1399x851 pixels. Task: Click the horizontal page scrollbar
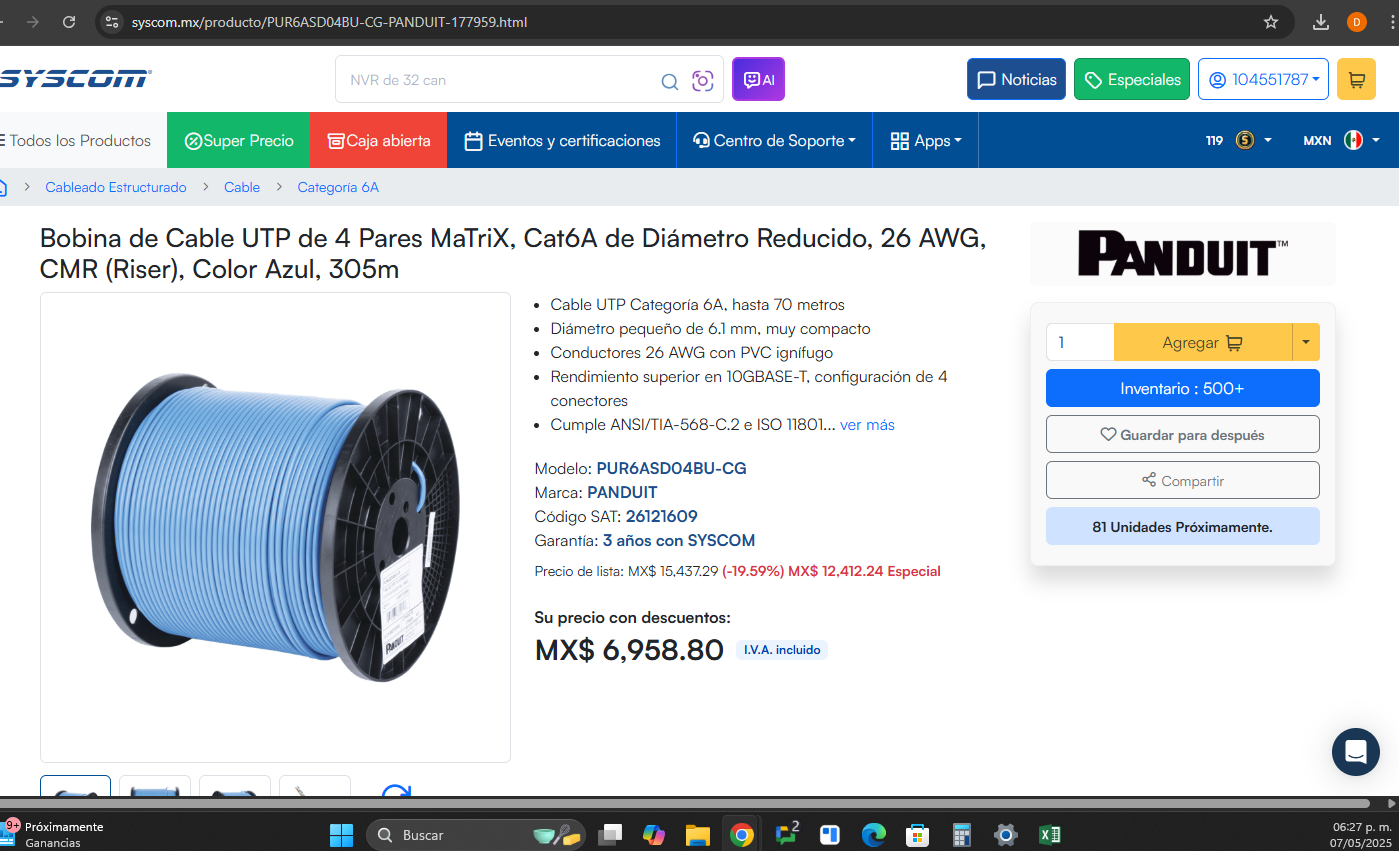point(685,803)
